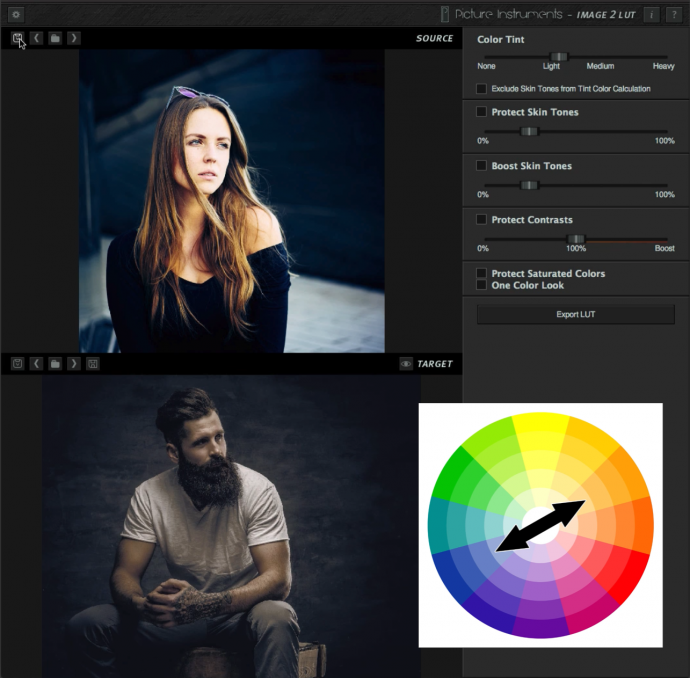
Task: Click the Boost Skin Tones slider handle
Action: (529, 185)
